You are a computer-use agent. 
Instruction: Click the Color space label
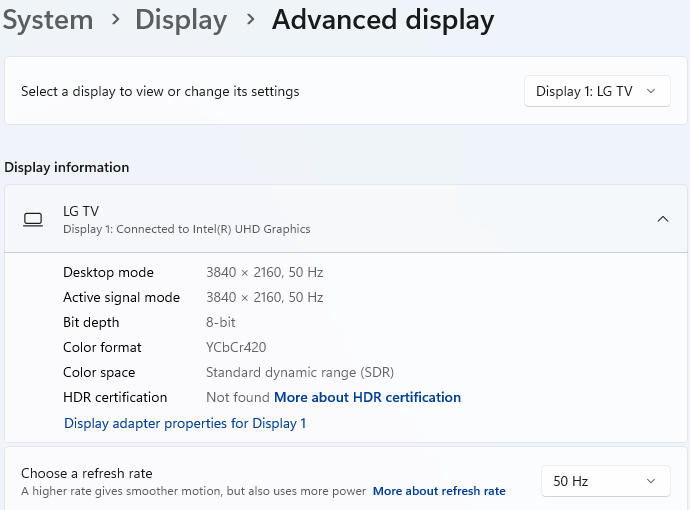click(99, 373)
